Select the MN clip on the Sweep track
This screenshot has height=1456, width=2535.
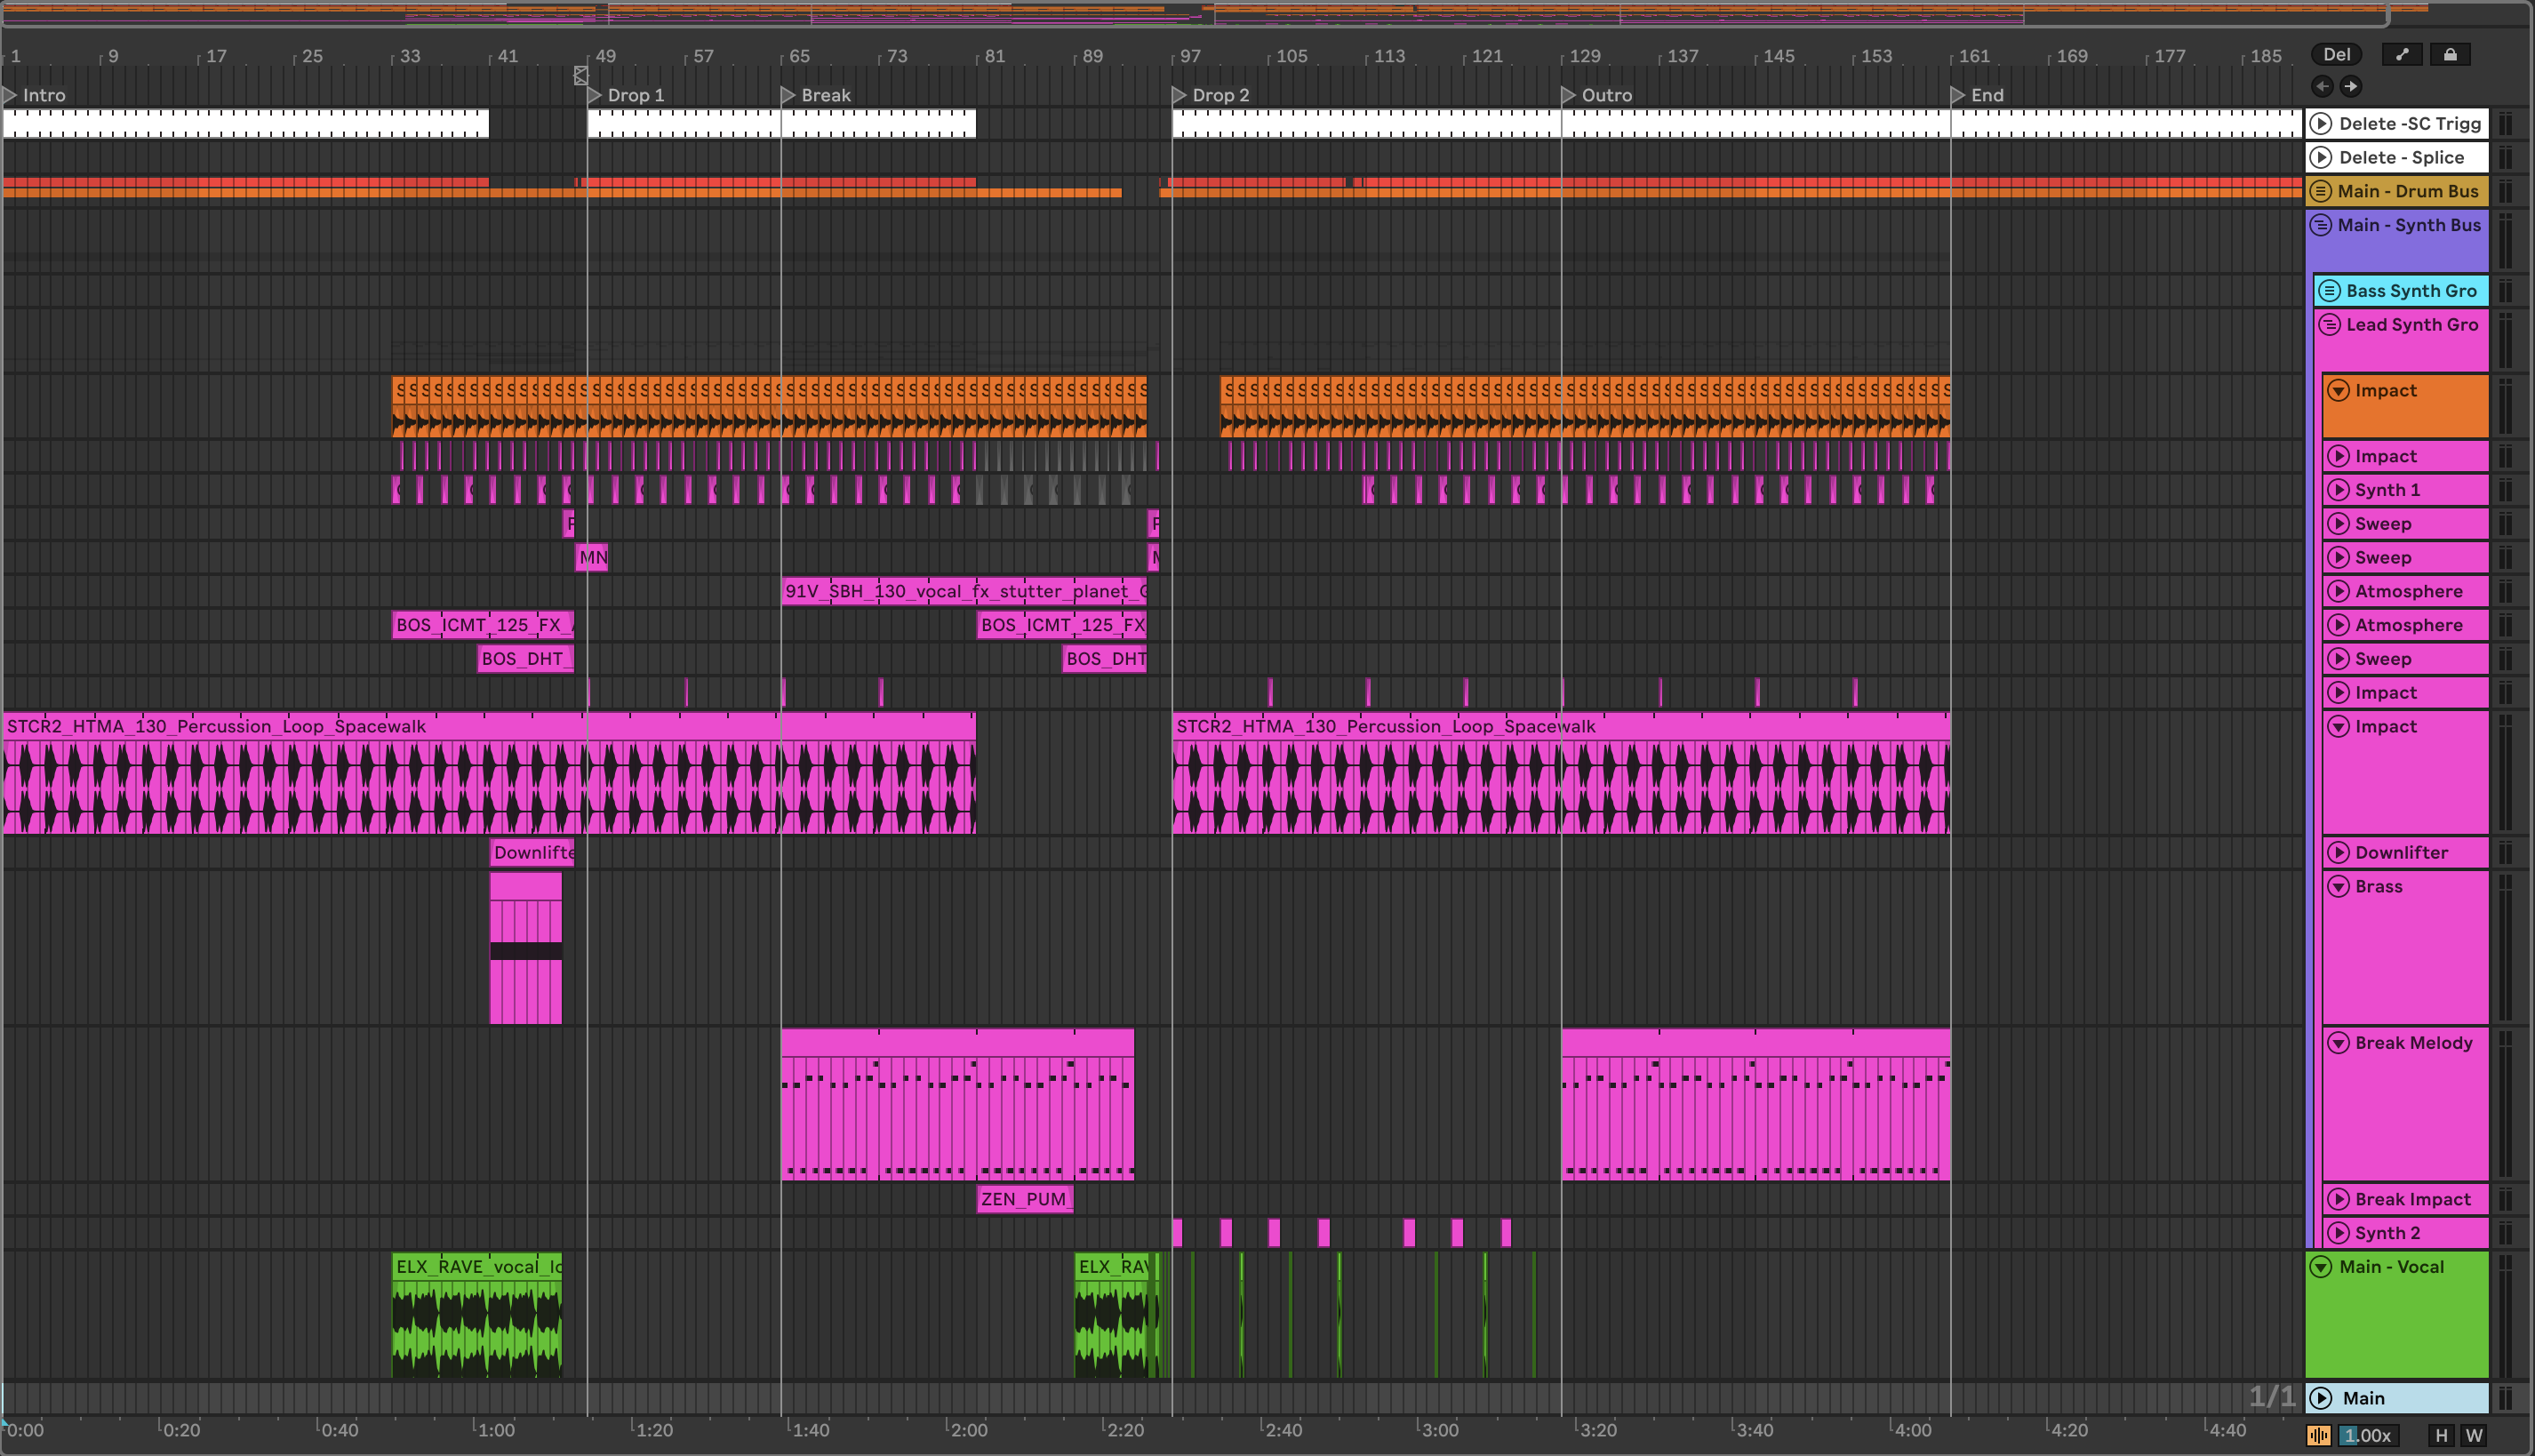592,557
